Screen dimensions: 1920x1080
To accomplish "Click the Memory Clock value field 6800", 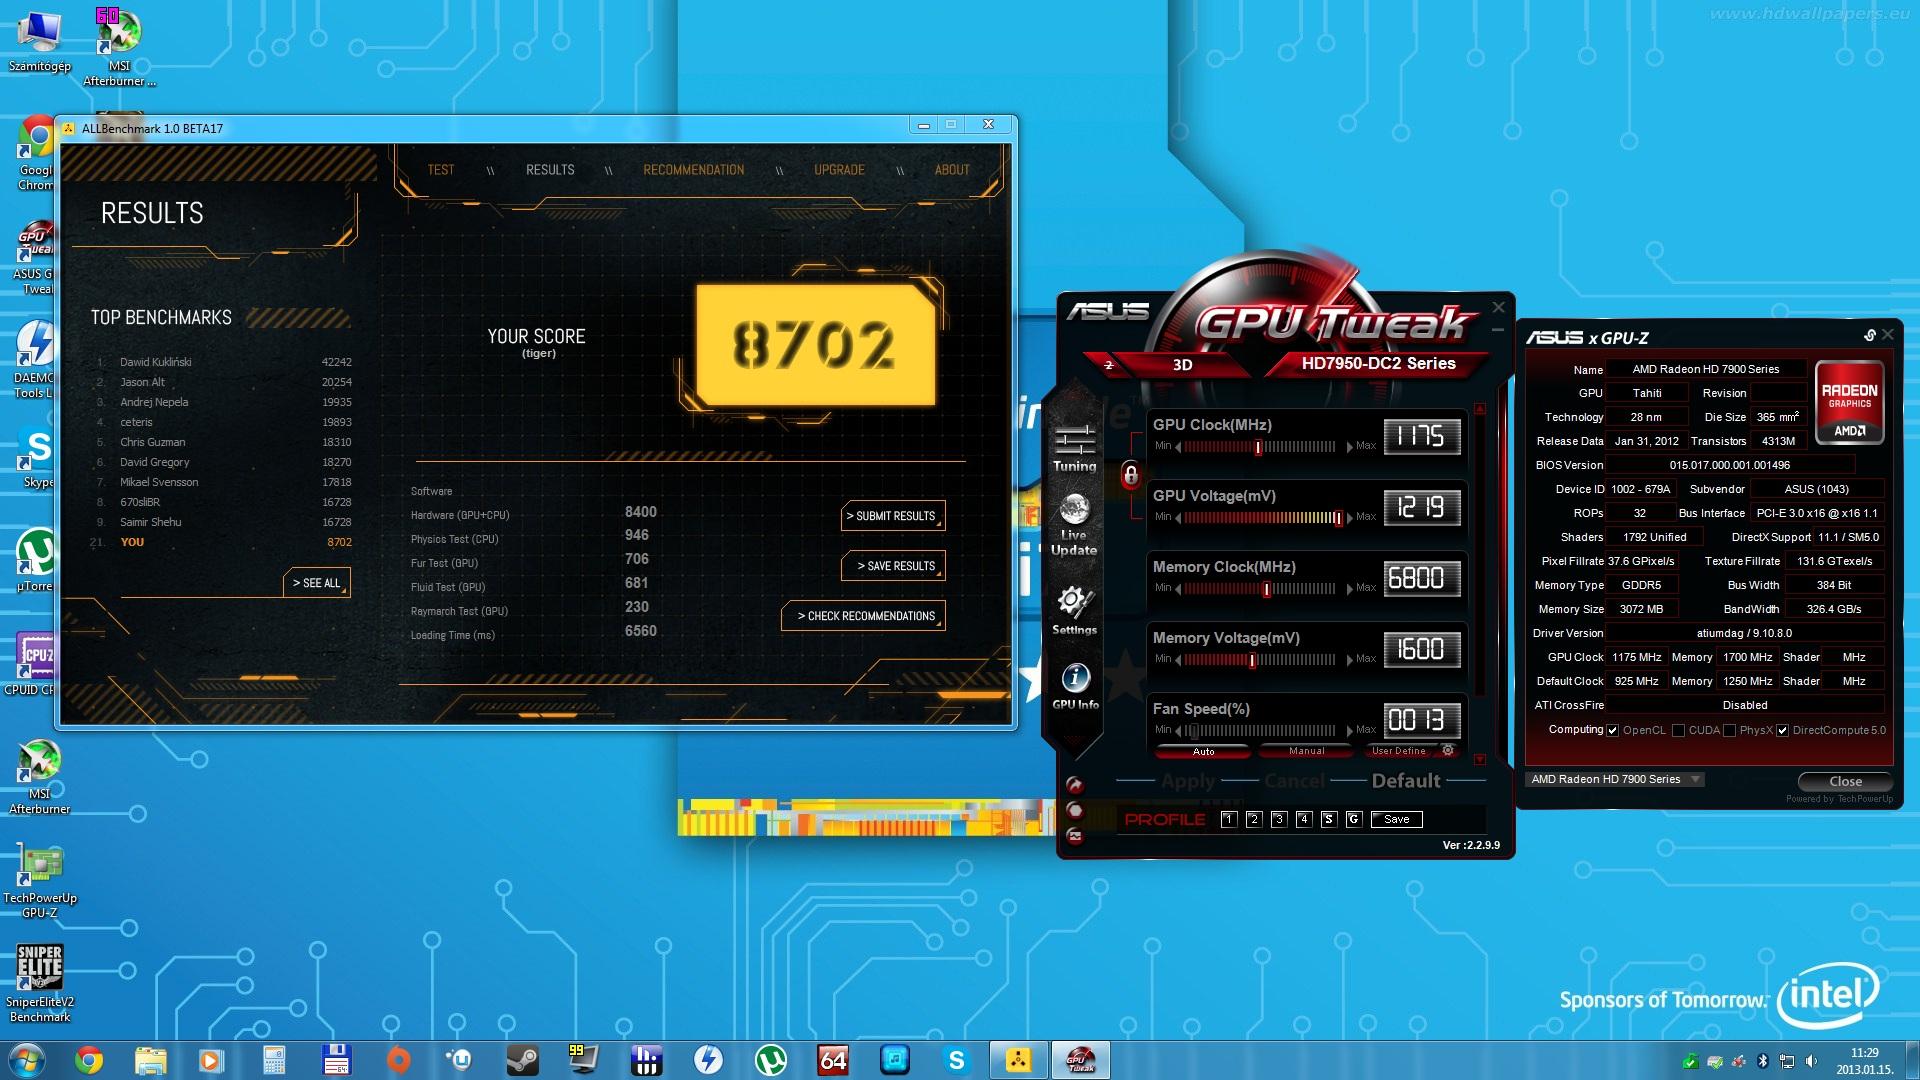I will coord(1421,578).
